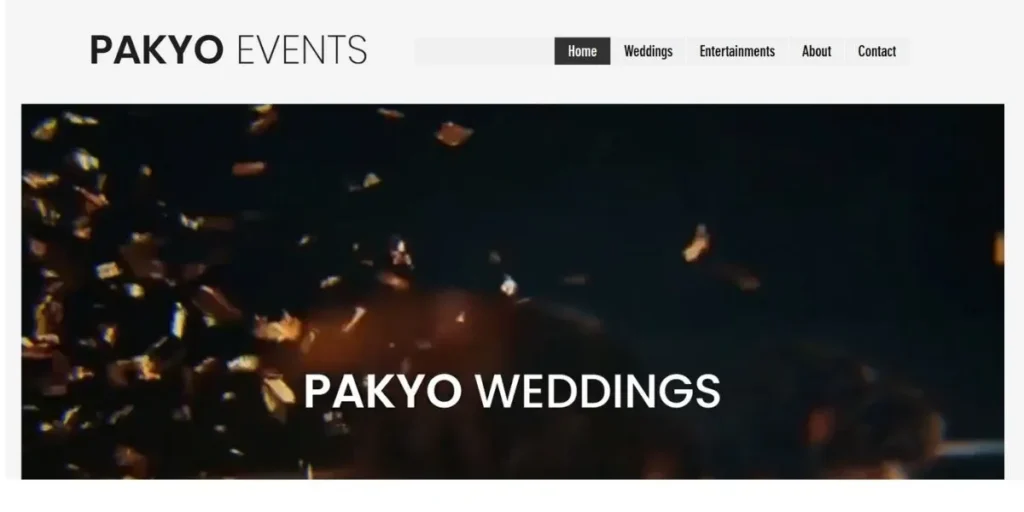Viewport: 1024px width, 512px height.
Task: Click the dark-highlighted active Home tab
Action: (x=582, y=51)
